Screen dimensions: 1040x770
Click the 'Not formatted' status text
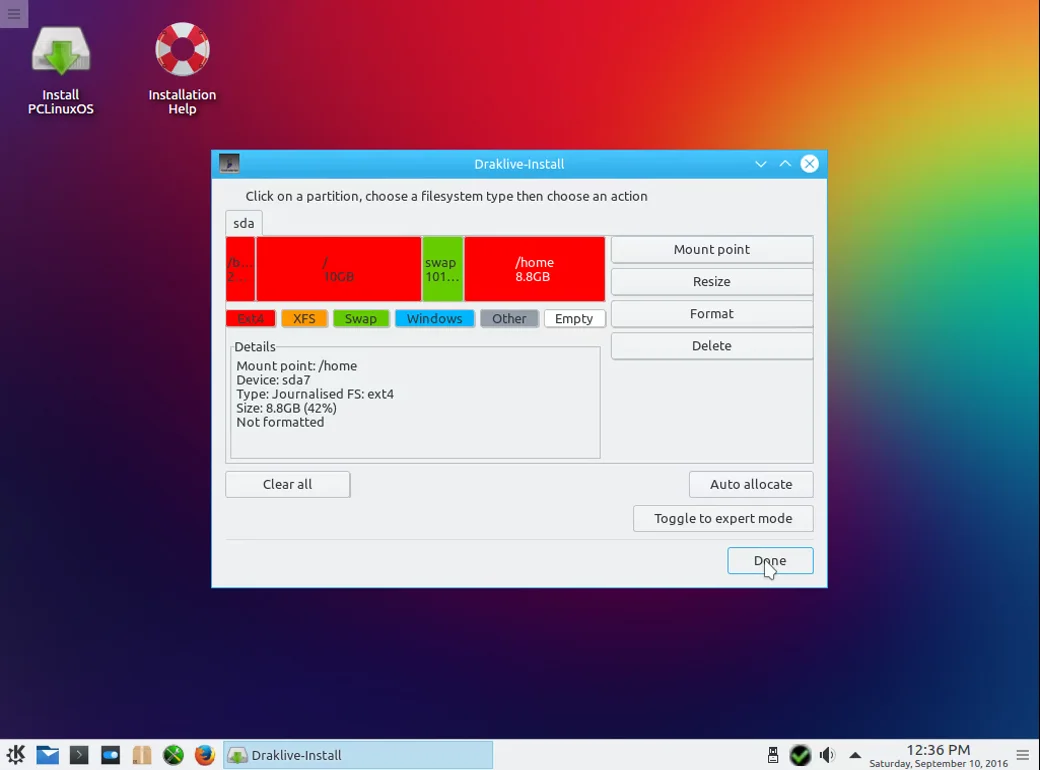280,422
